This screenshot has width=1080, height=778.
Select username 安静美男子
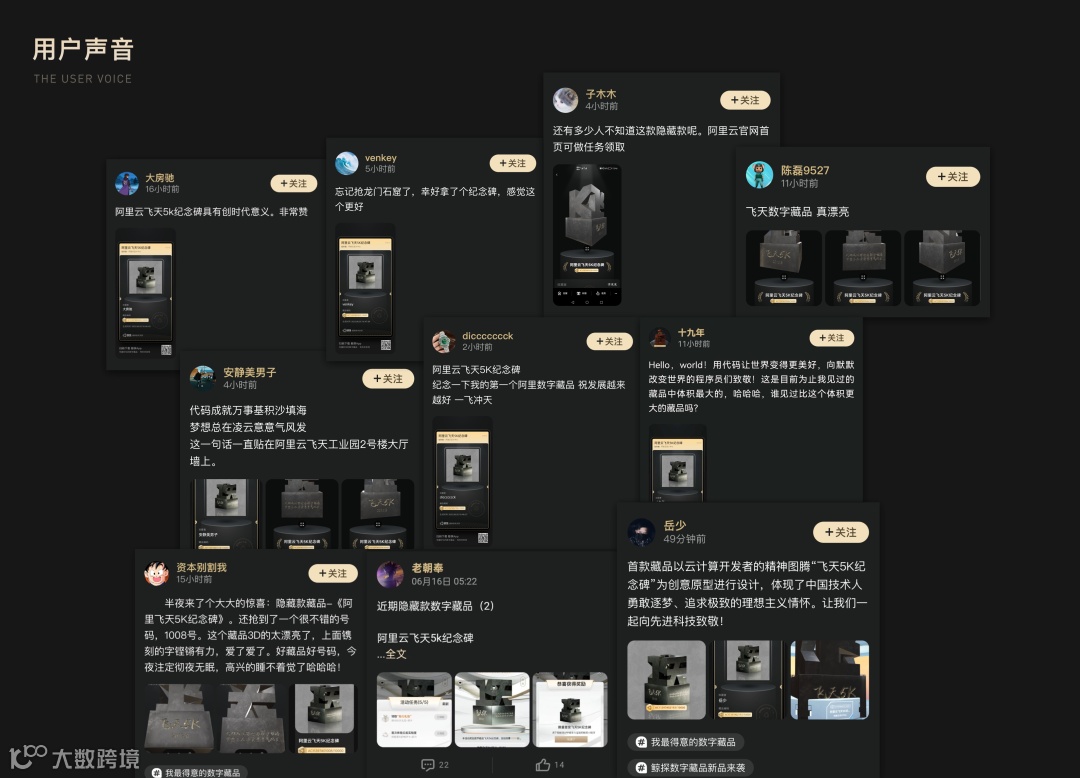249,372
